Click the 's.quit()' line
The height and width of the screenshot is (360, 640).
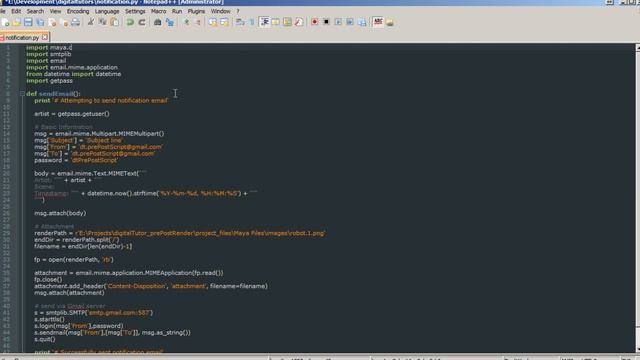45,340
